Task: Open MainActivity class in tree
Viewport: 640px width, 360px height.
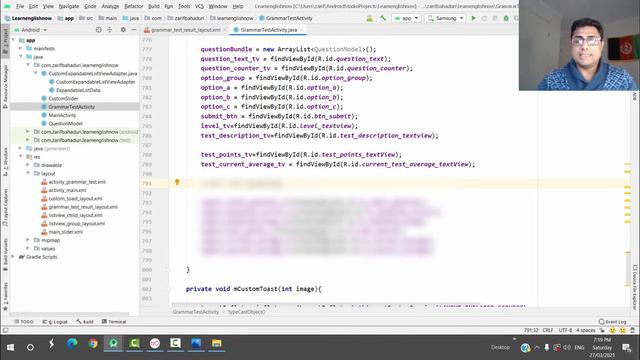Action: [62, 115]
